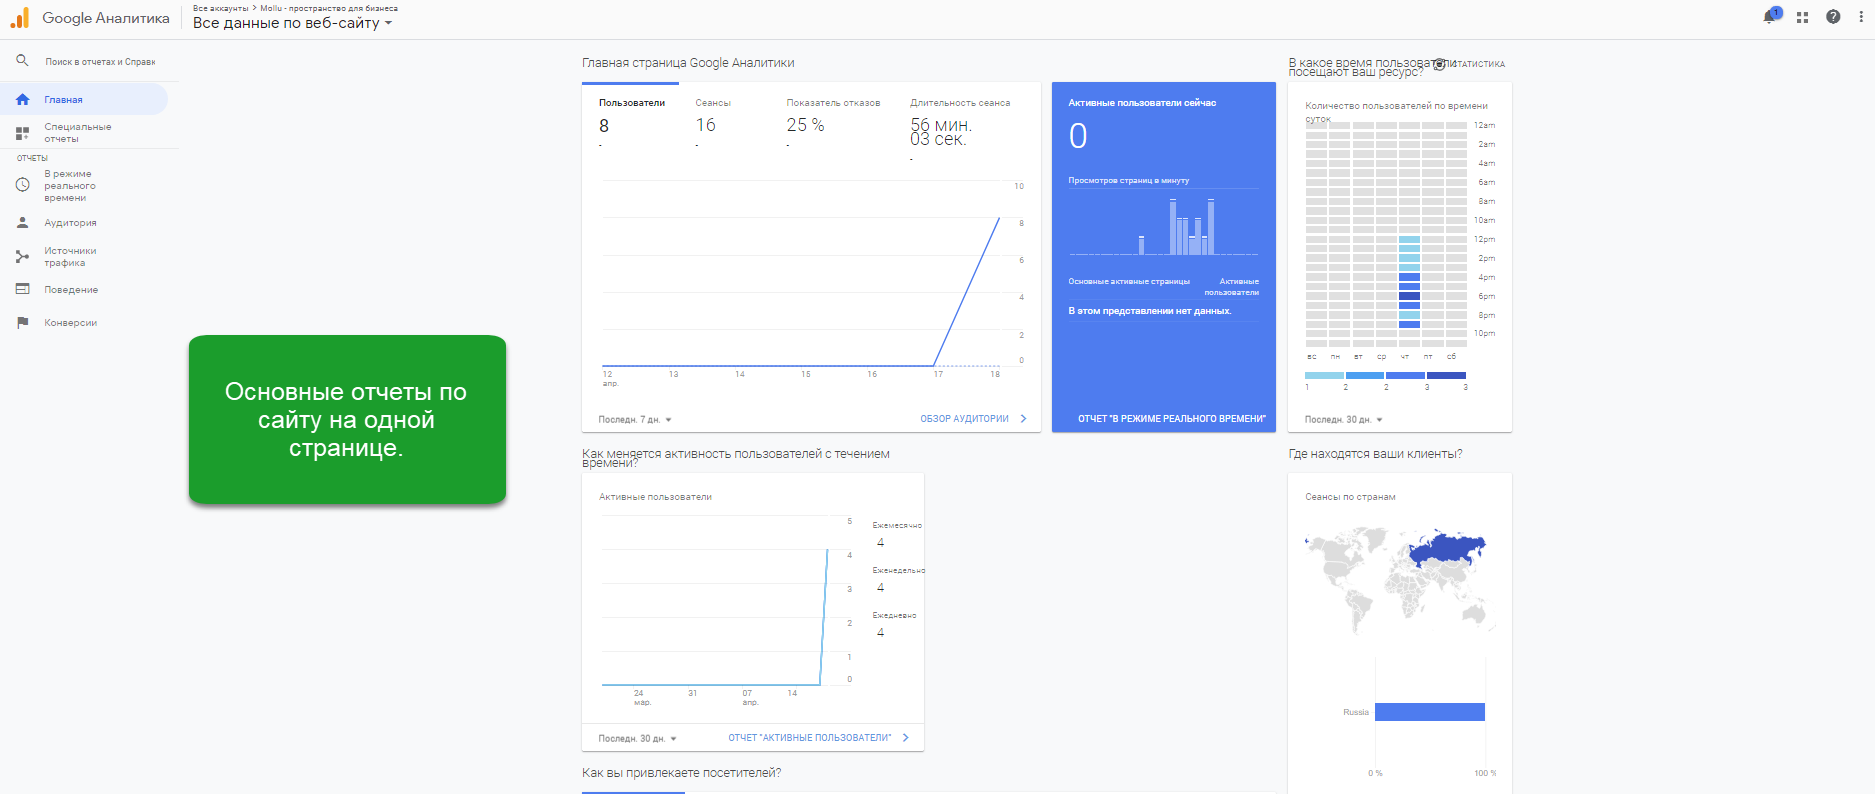Open the three-dot more options menu
The width and height of the screenshot is (1875, 794).
1861,17
